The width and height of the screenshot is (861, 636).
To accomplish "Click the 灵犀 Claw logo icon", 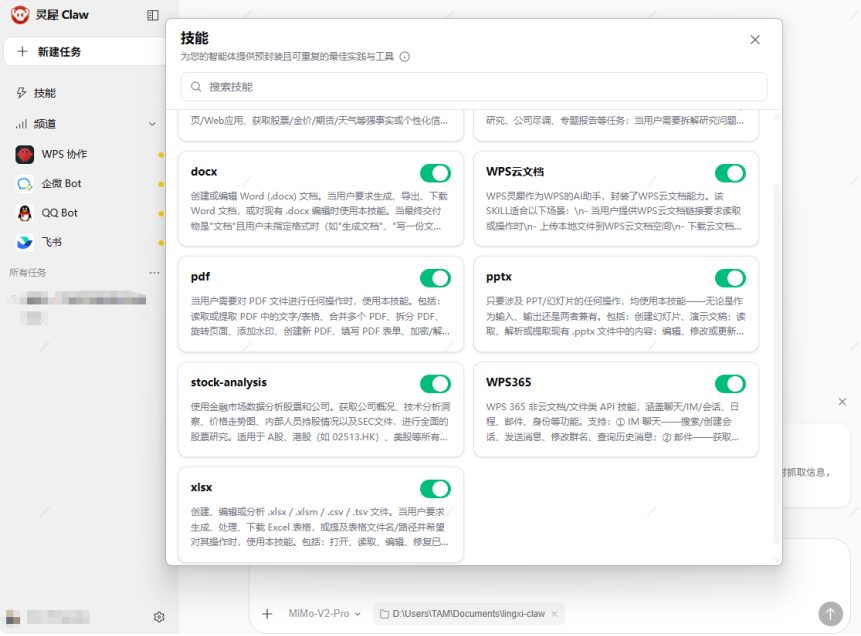I will (20, 15).
